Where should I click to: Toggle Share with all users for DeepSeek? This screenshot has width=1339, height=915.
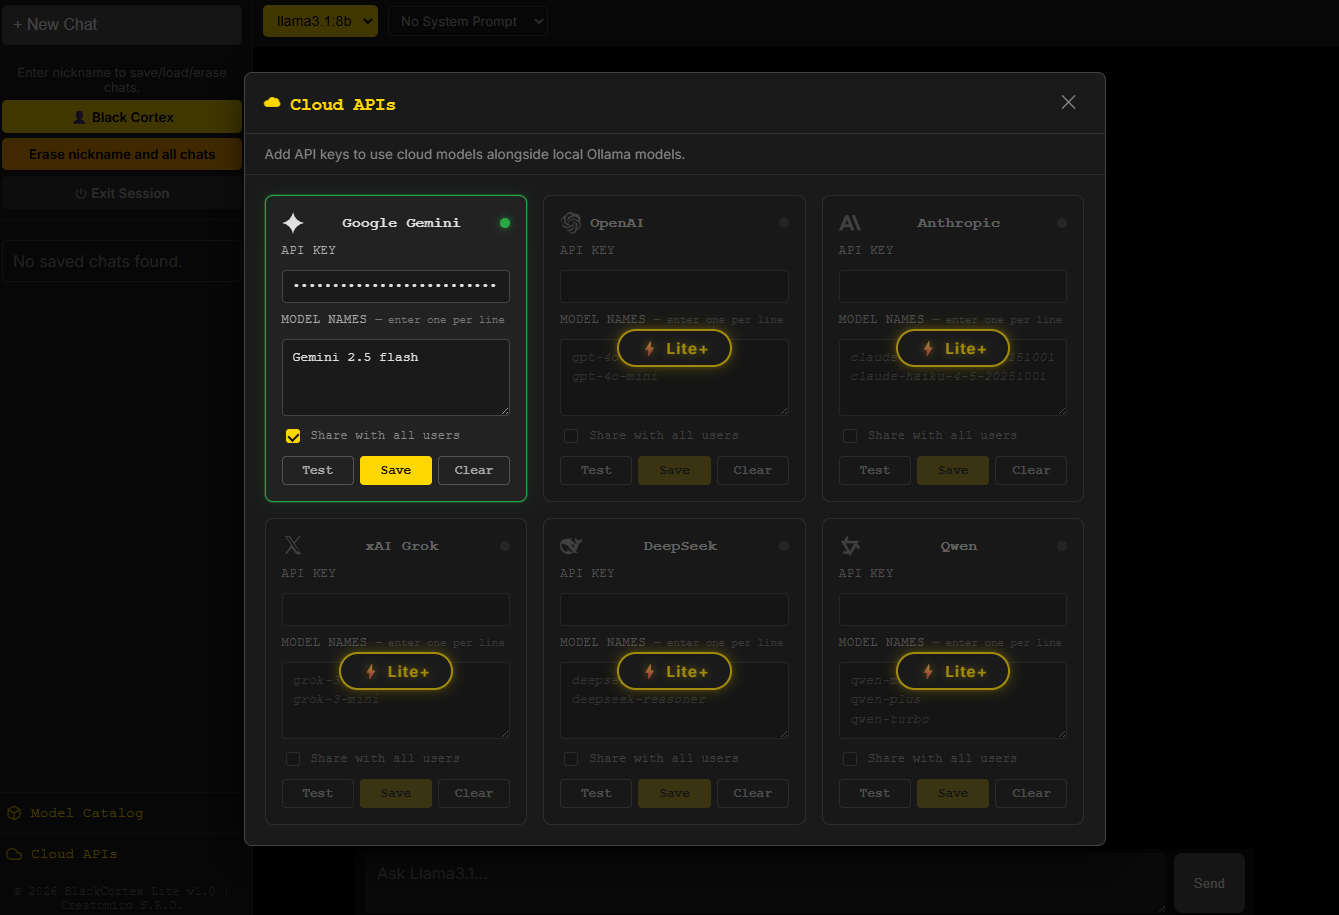pos(571,759)
